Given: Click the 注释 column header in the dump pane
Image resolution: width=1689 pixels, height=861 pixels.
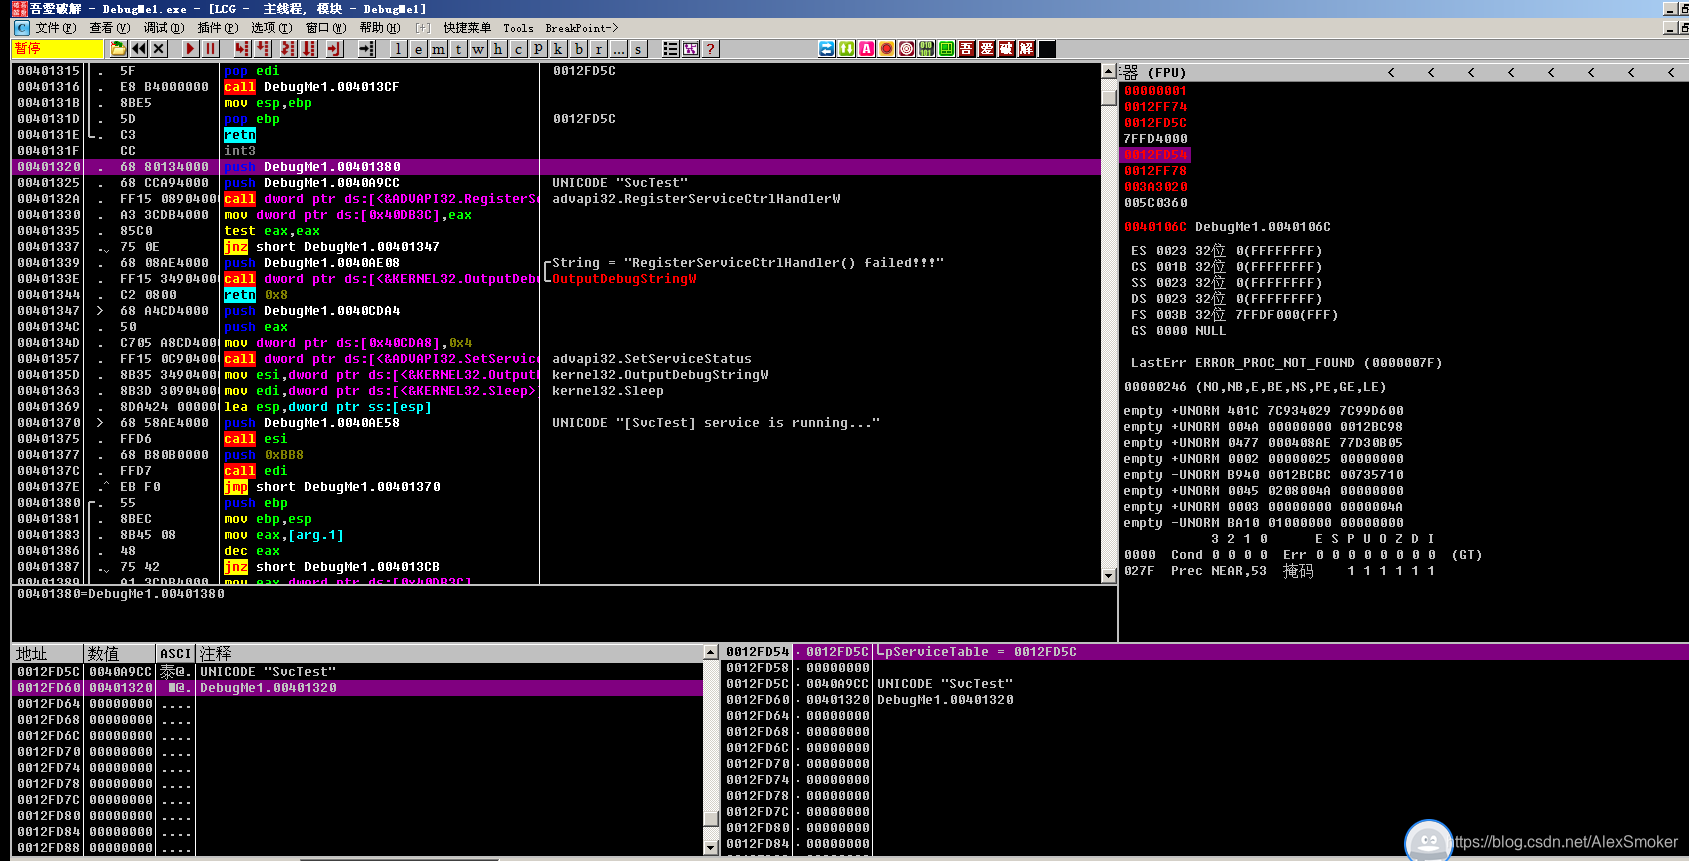Looking at the screenshot, I should pos(450,653).
